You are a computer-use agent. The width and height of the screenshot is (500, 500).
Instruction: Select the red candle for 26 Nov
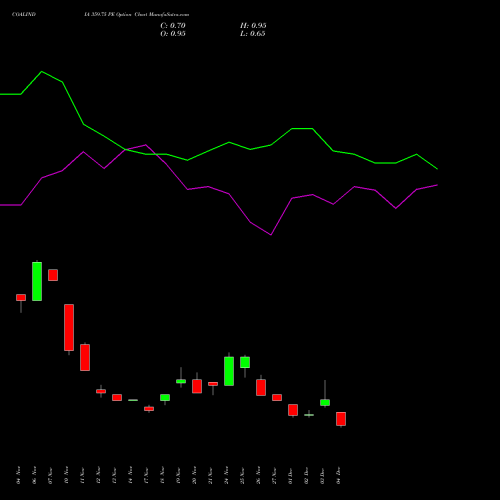pyautogui.click(x=261, y=387)
